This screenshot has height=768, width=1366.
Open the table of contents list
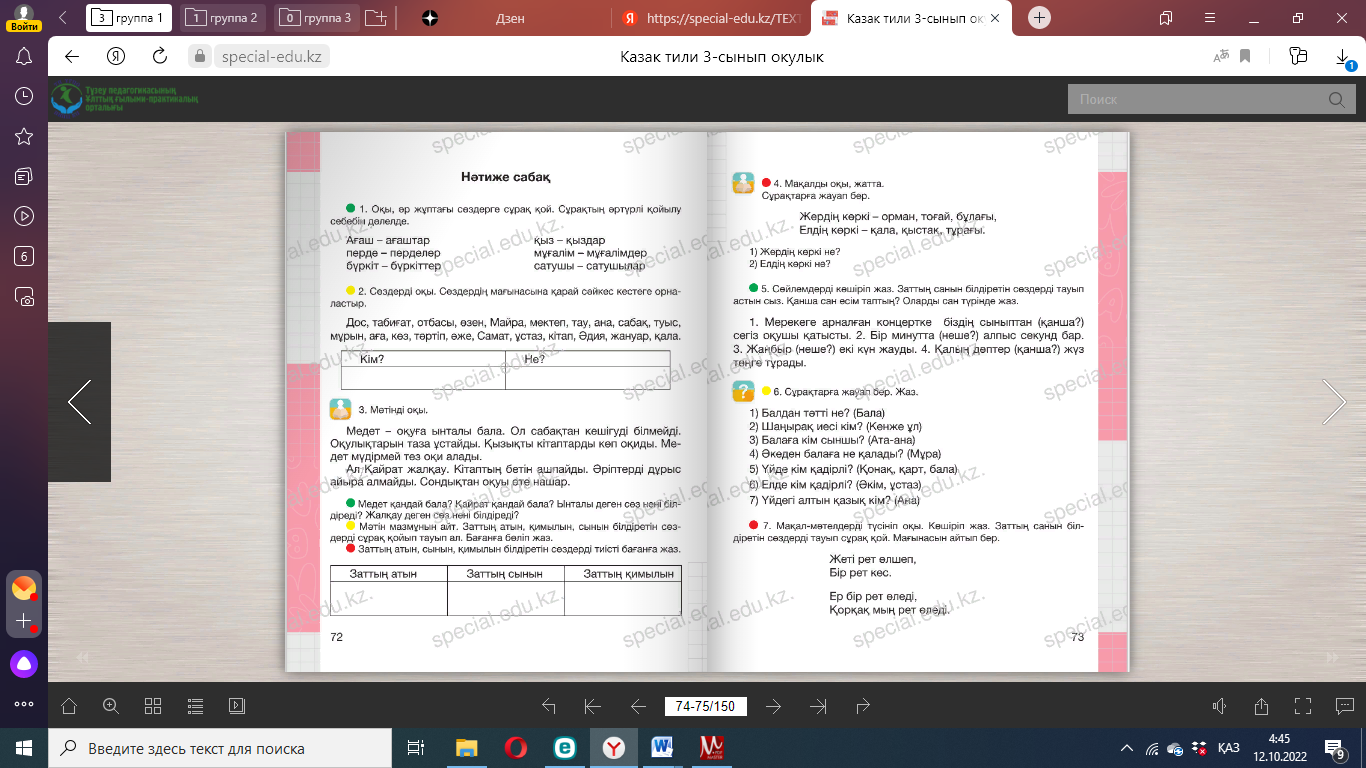(195, 706)
